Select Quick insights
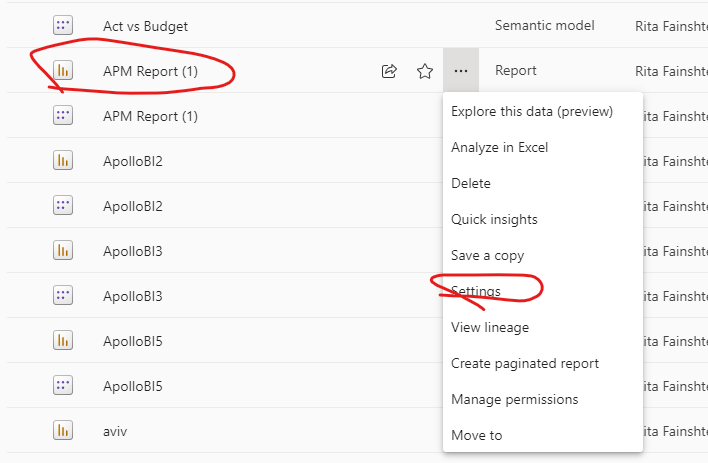The width and height of the screenshot is (708, 463). (x=494, y=220)
